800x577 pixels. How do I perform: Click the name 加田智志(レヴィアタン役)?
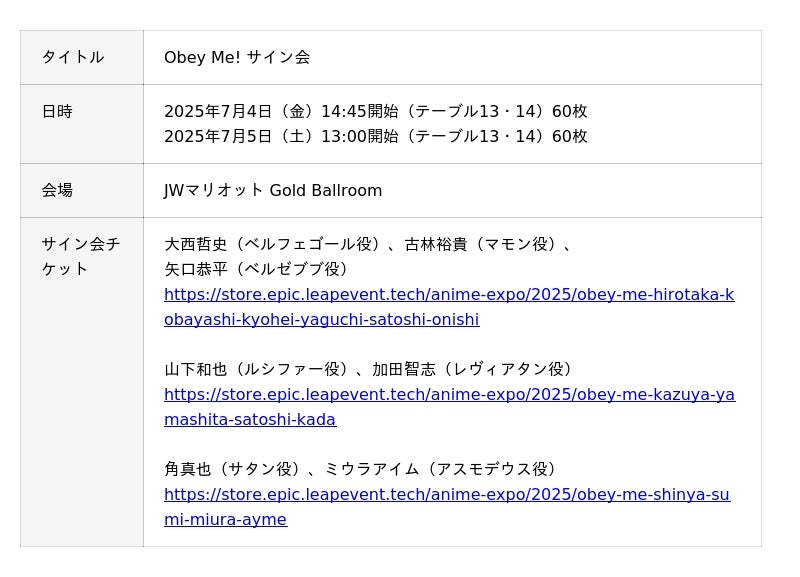coord(472,369)
